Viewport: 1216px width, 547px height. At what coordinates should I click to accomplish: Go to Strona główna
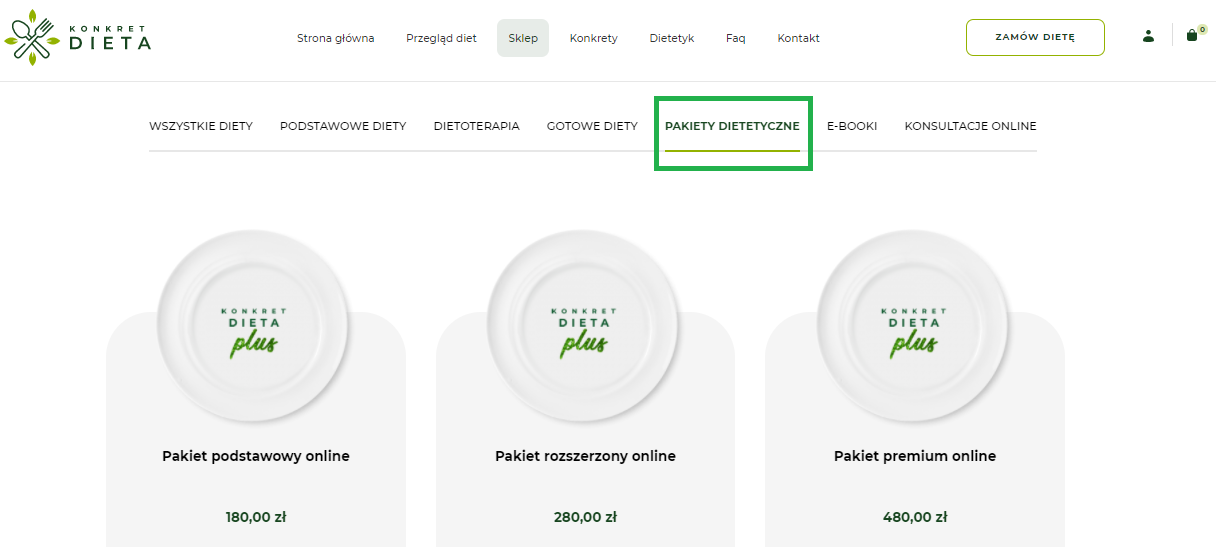click(335, 38)
